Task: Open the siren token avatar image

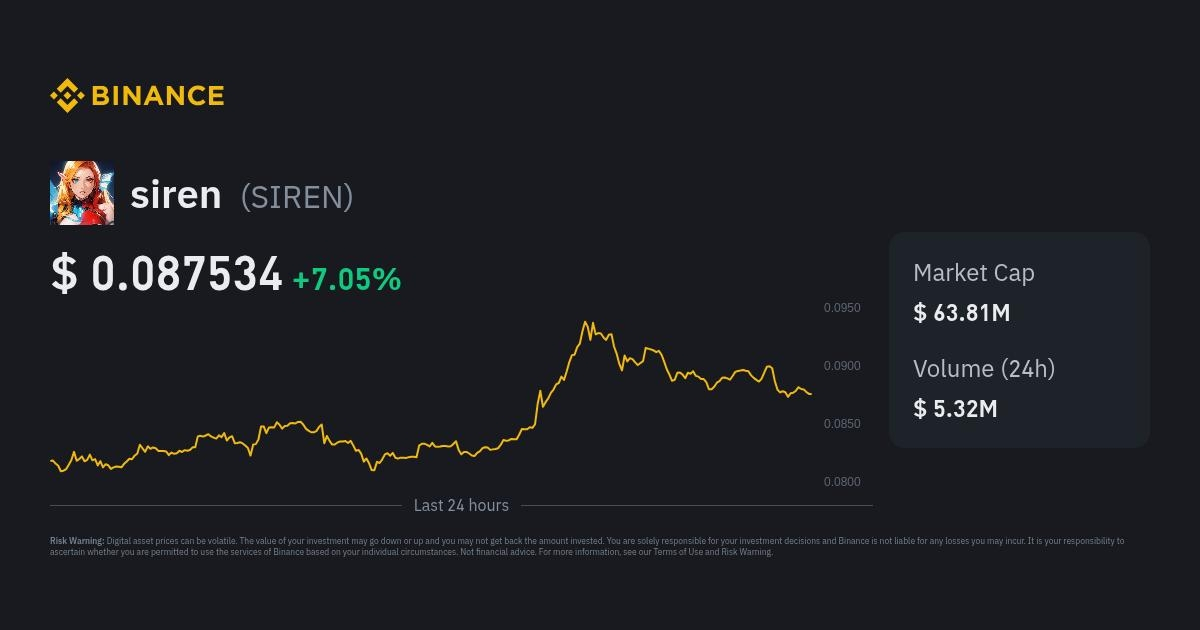Action: pos(82,193)
